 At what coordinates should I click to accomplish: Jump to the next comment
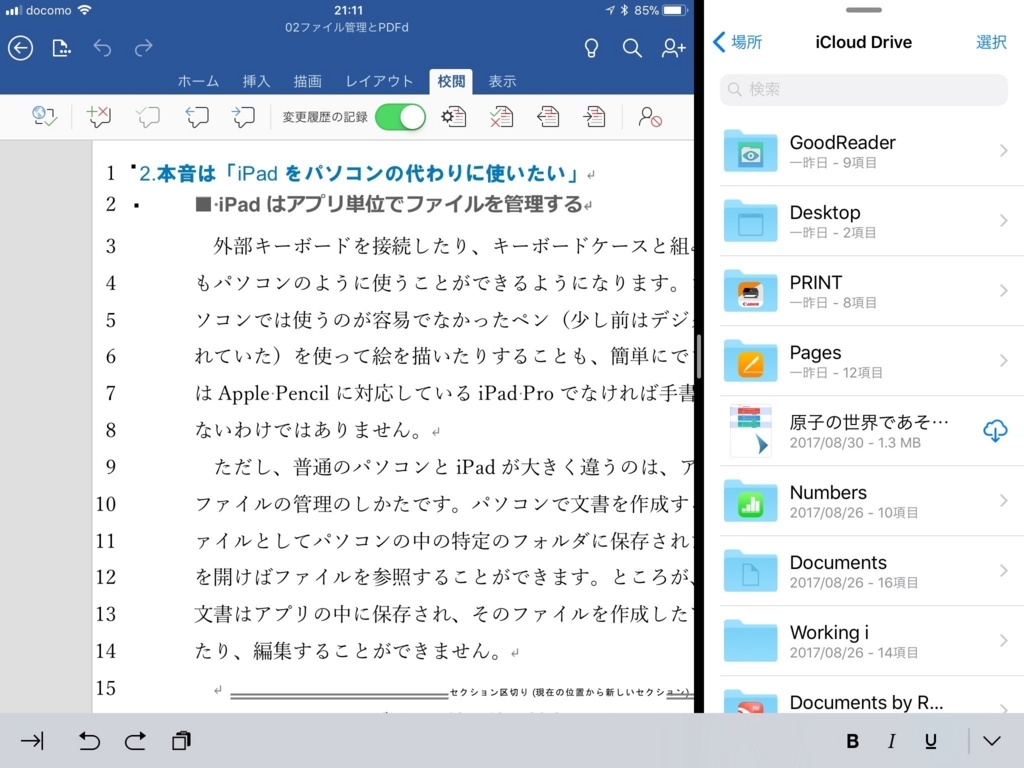[243, 116]
